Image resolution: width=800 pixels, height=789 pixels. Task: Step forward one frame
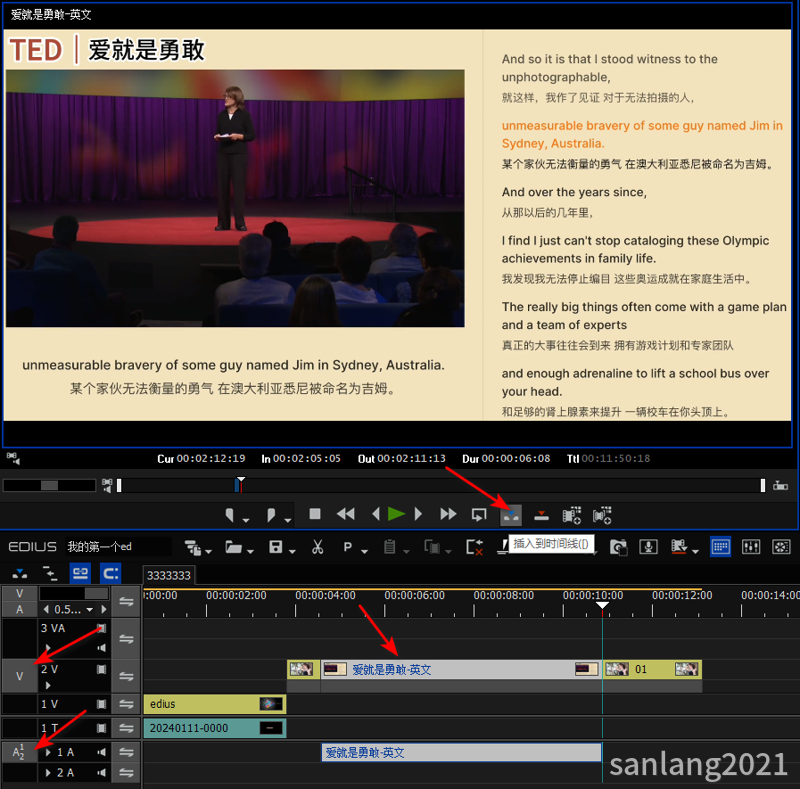coord(418,514)
